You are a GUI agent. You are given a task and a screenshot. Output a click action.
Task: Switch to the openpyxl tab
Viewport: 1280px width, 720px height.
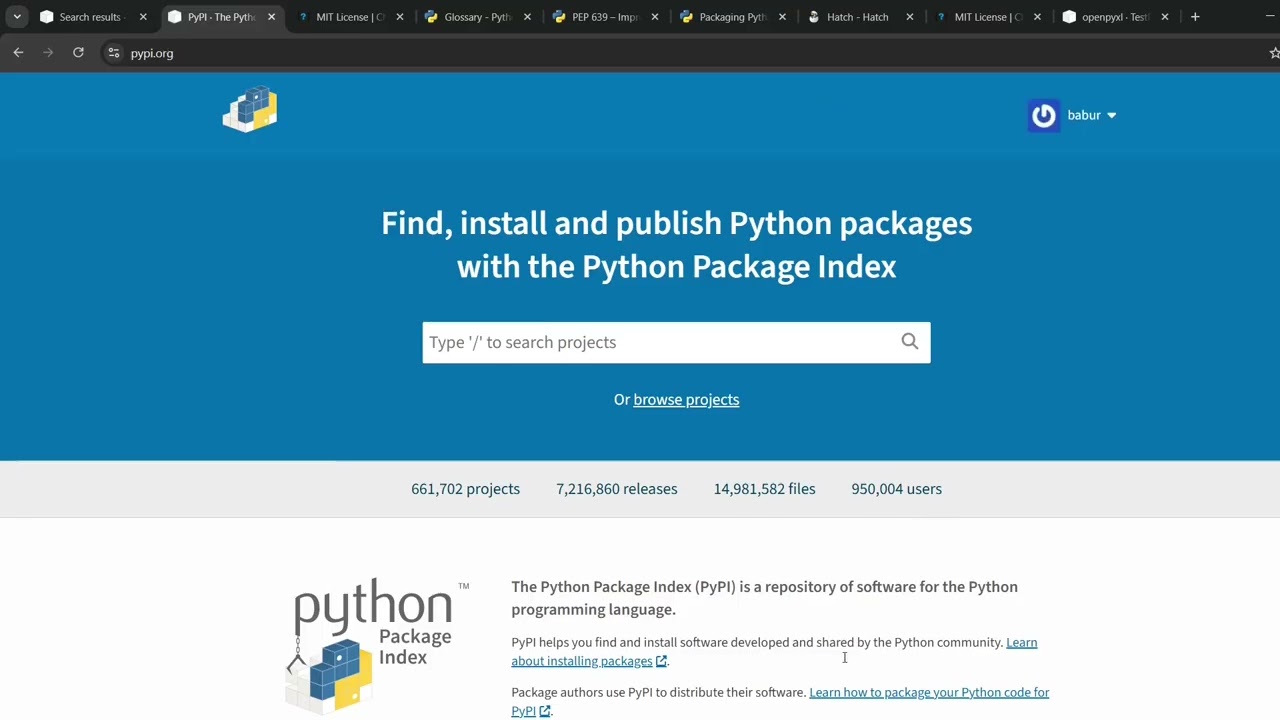1116,17
